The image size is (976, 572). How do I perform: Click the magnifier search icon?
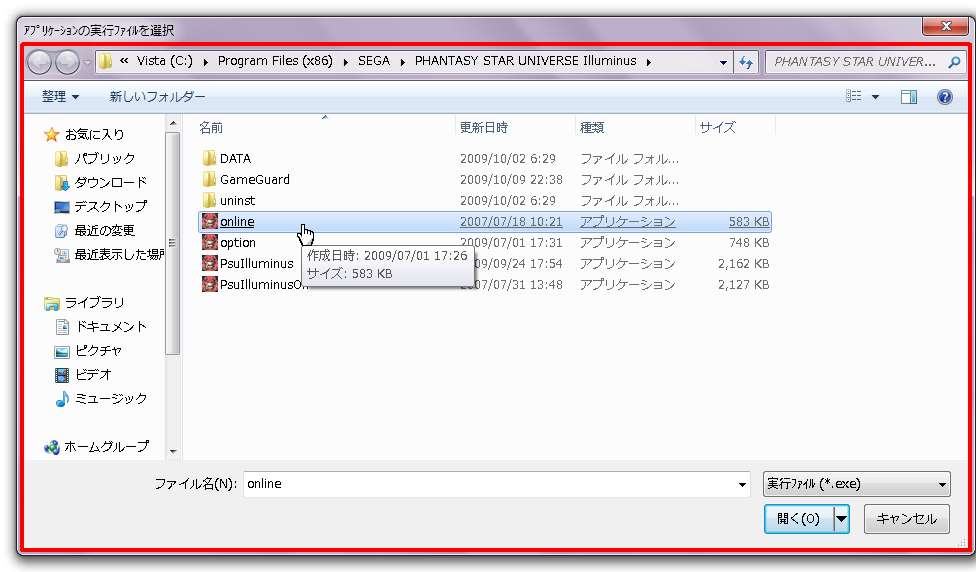coord(954,62)
